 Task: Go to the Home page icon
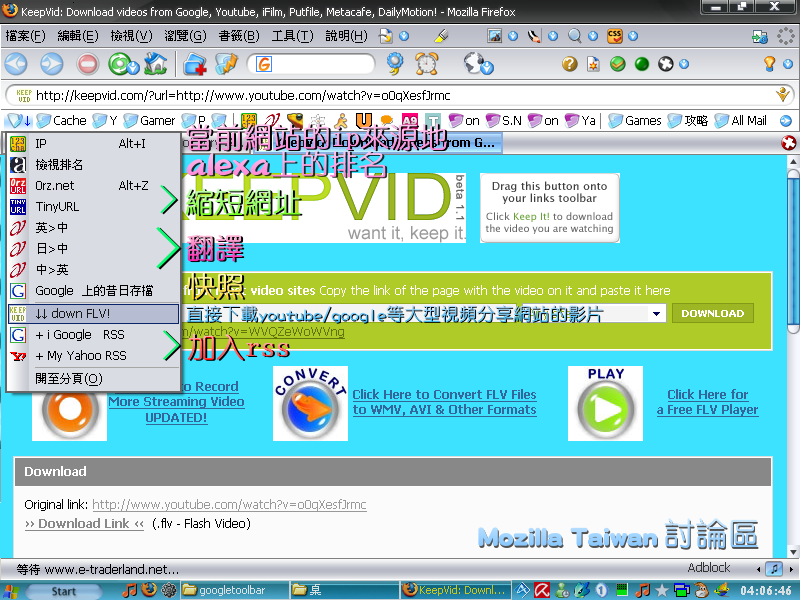click(156, 64)
